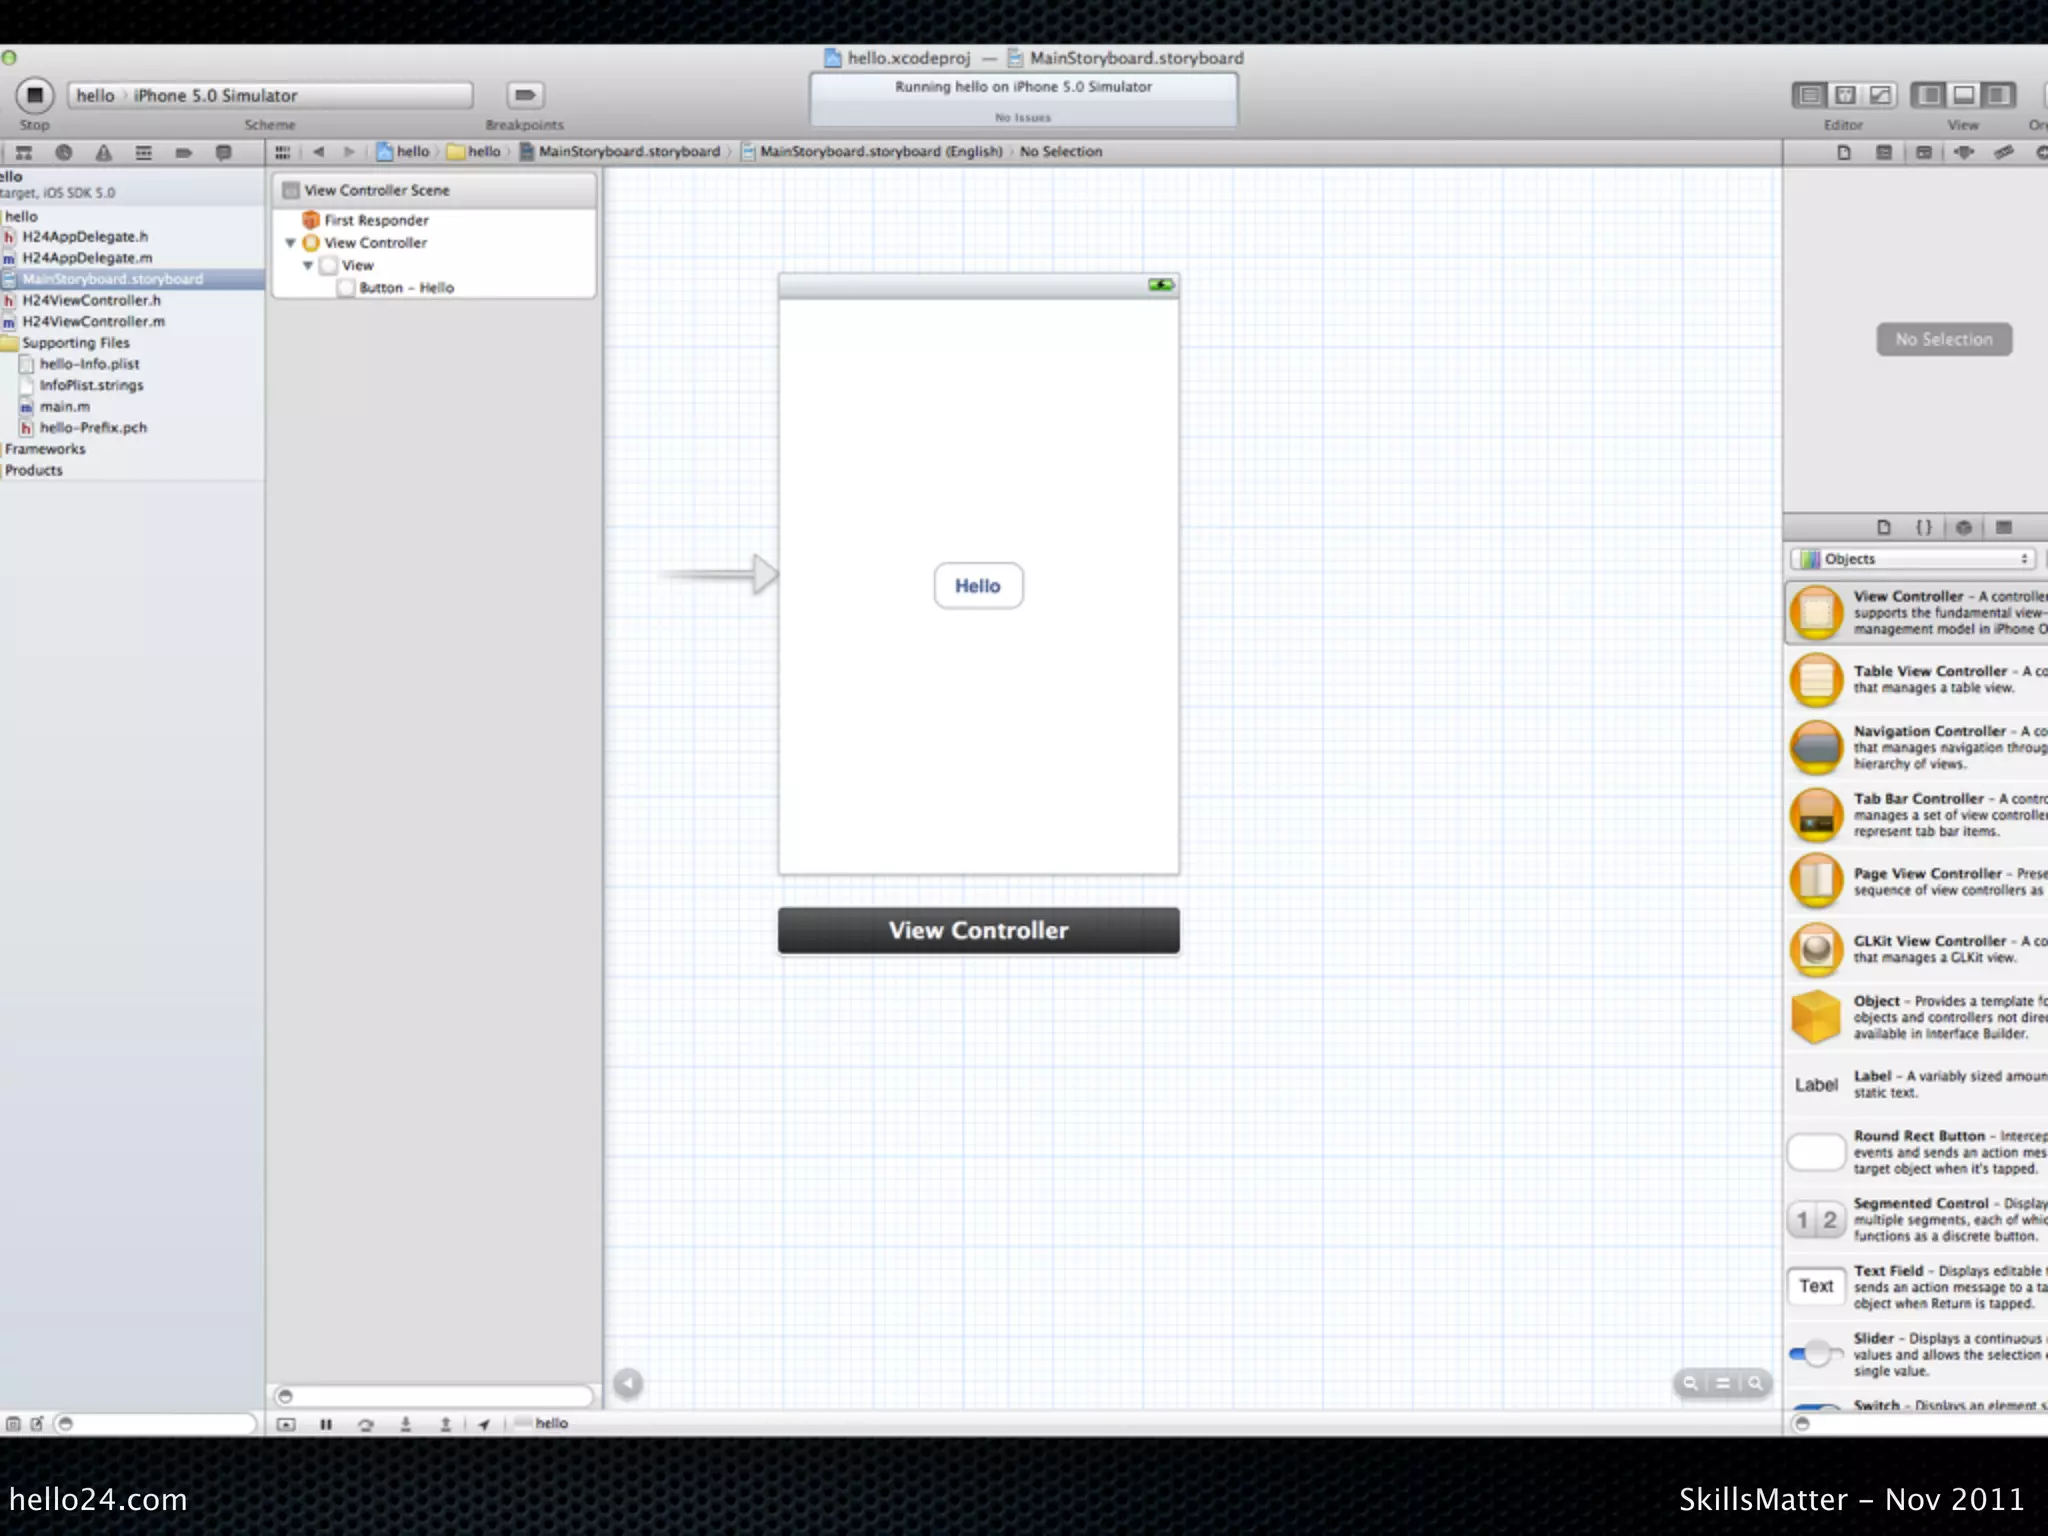
Task: Open the Connections inspector ruler icon
Action: point(2003,153)
